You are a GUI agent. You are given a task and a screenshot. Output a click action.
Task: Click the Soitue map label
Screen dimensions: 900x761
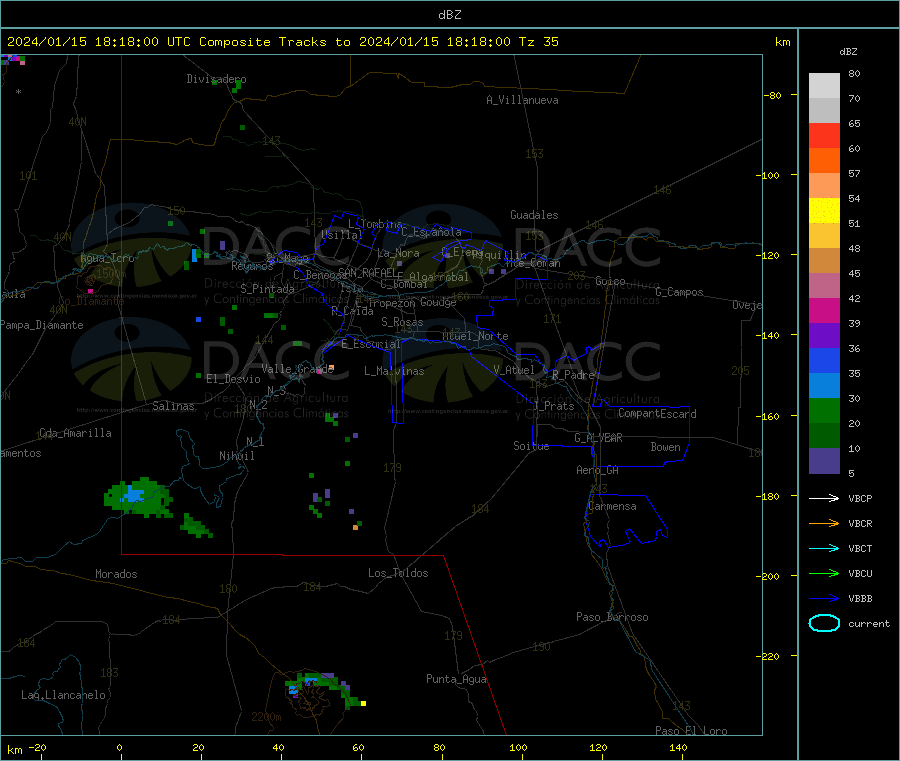click(531, 446)
